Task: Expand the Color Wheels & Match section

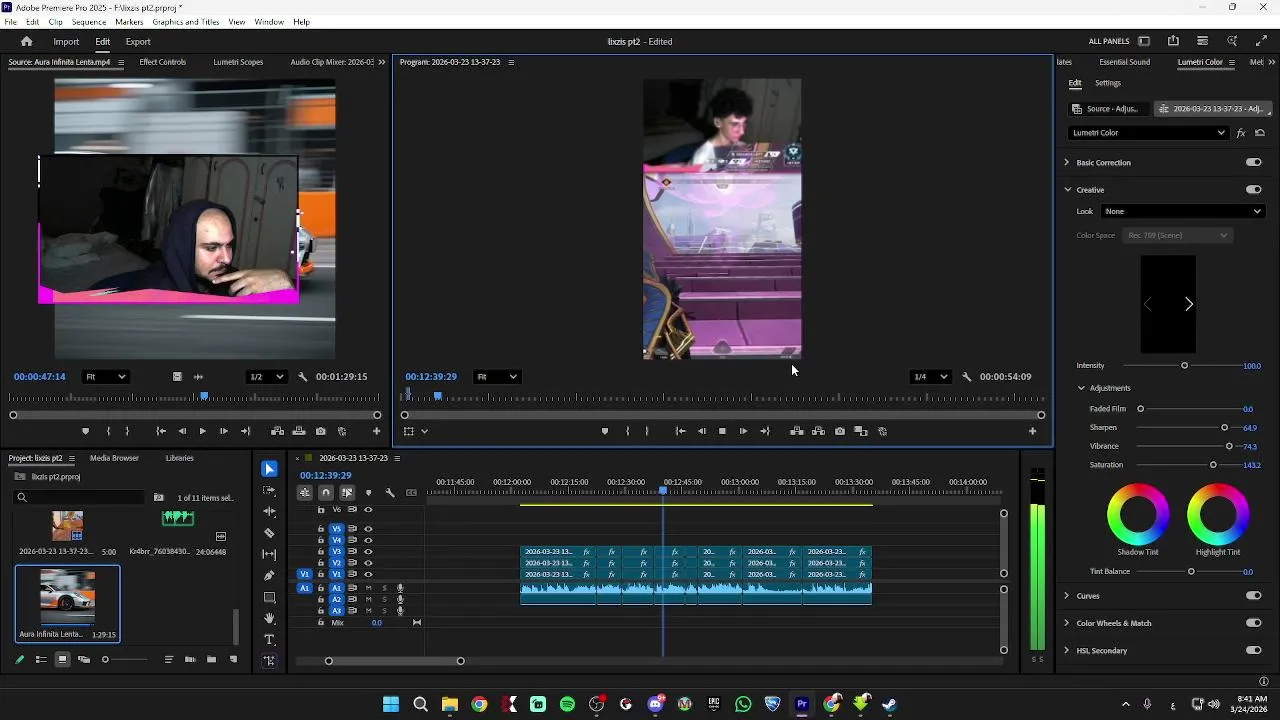Action: click(x=1066, y=623)
